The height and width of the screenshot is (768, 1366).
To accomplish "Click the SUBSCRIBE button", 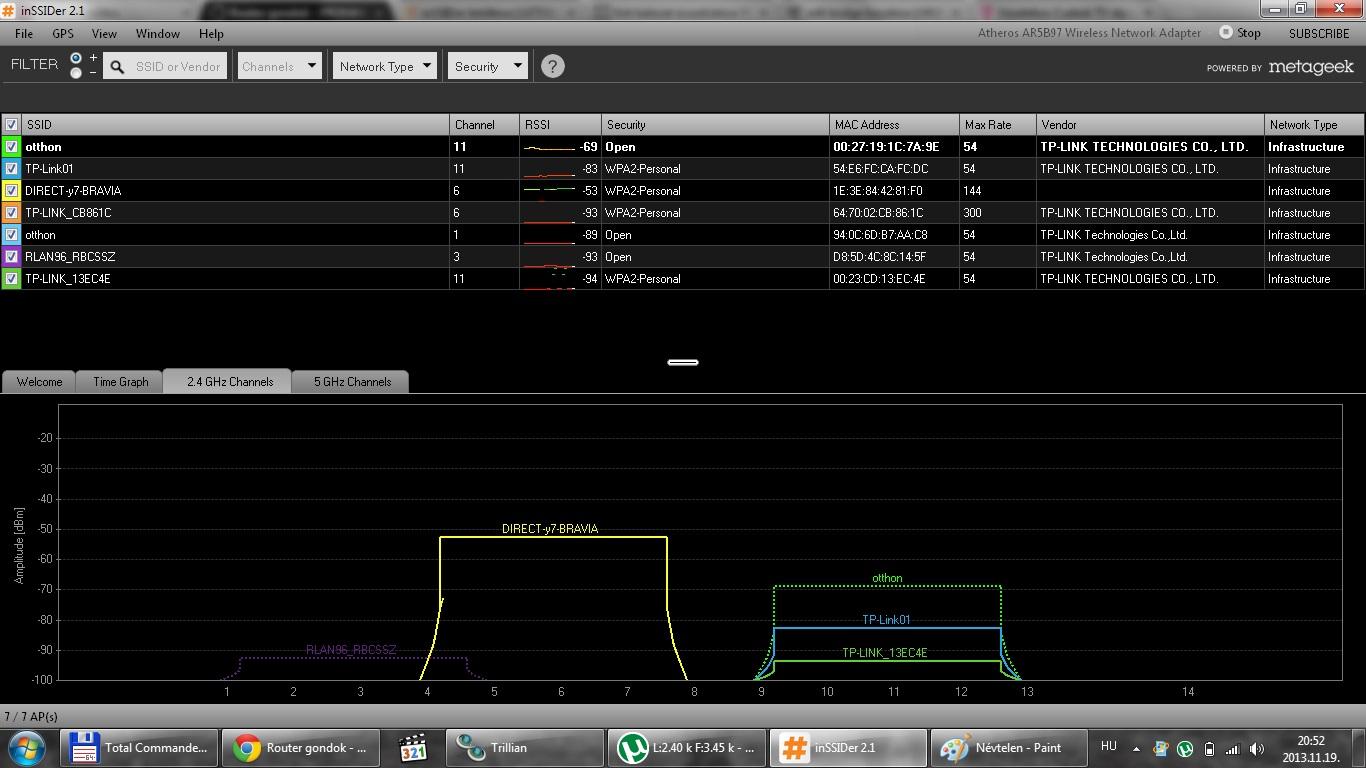I will click(1319, 33).
